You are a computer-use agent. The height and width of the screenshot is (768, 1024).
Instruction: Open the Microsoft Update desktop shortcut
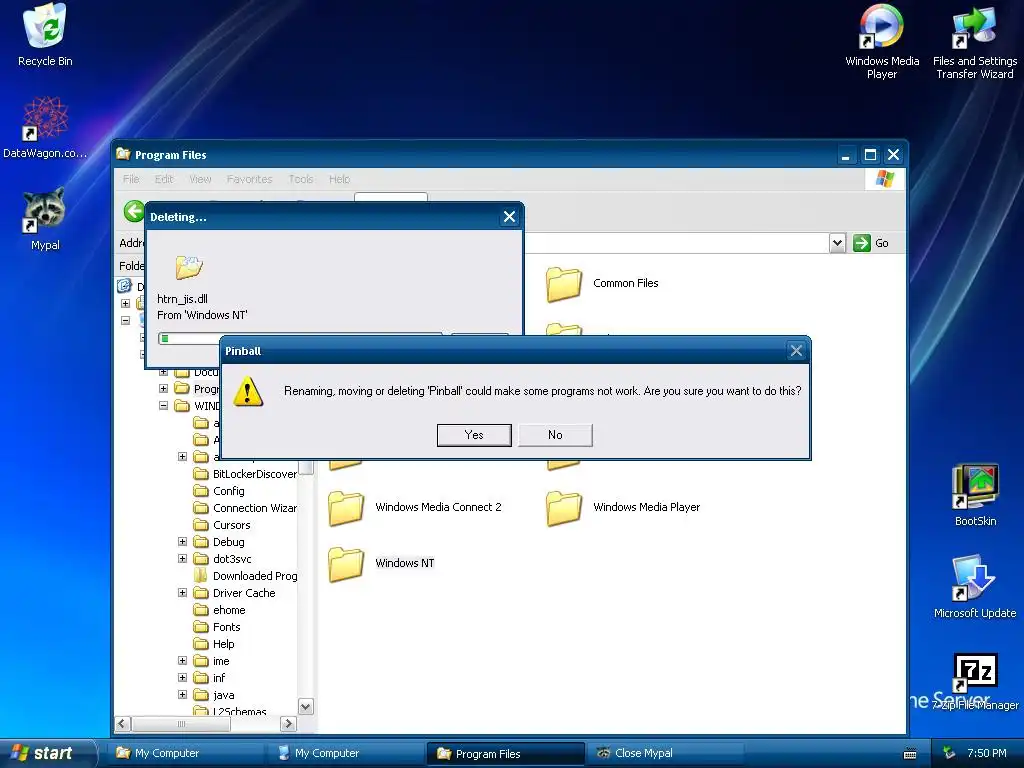974,586
